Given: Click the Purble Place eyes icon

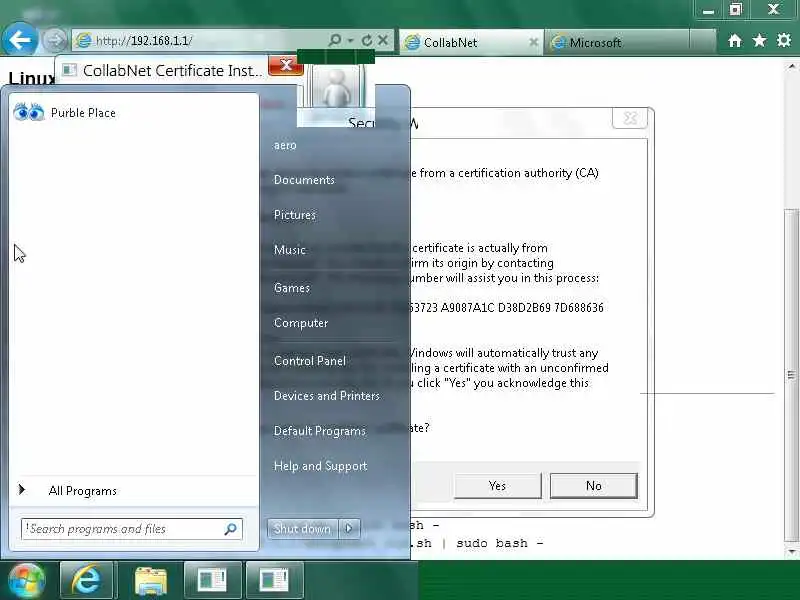Looking at the screenshot, I should (x=29, y=112).
